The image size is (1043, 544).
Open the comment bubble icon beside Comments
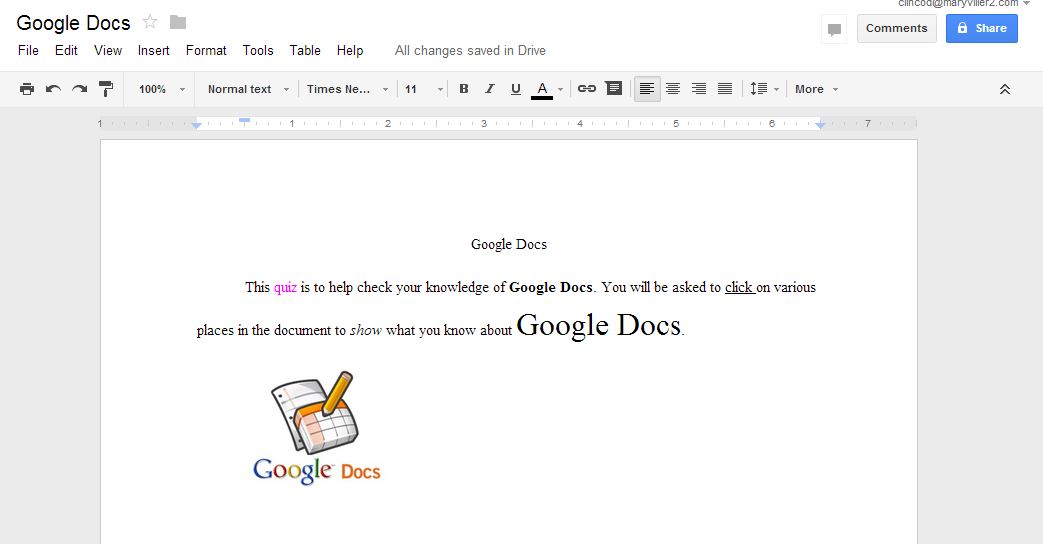pyautogui.click(x=834, y=29)
